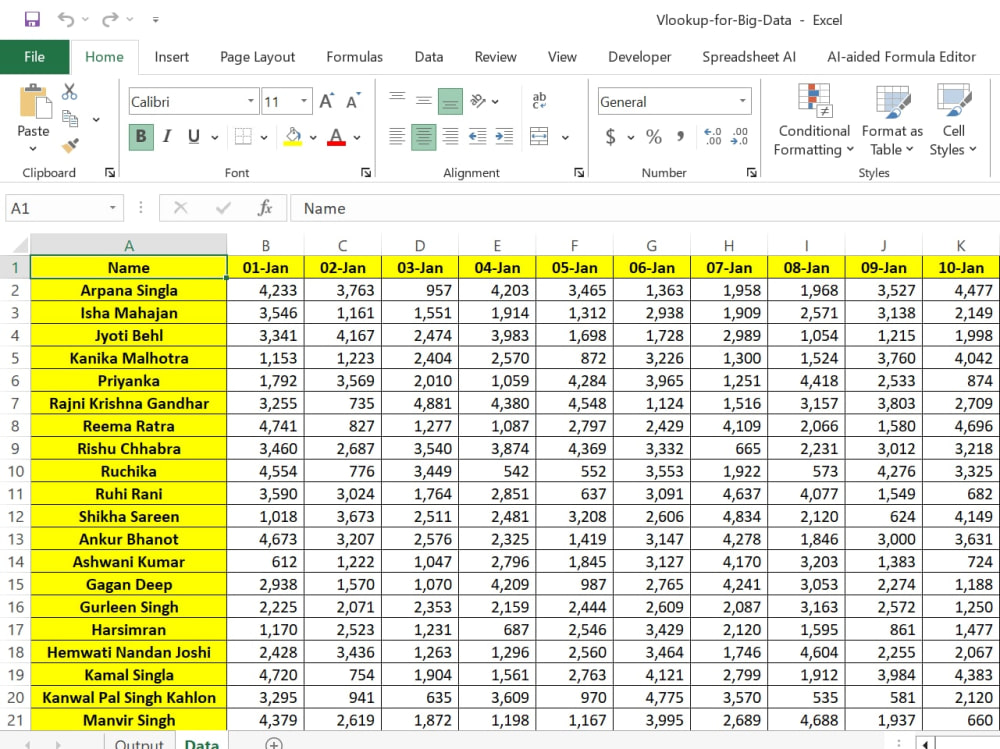
Task: Decrease decimal places
Action: pos(739,137)
